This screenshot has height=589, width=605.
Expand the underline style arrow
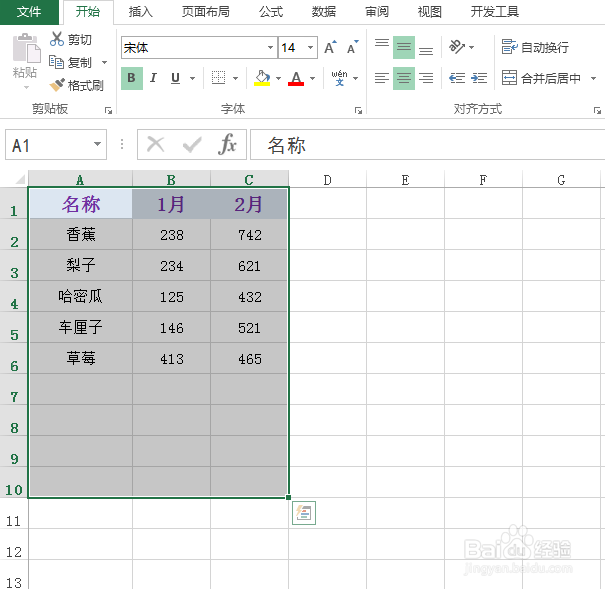192,78
